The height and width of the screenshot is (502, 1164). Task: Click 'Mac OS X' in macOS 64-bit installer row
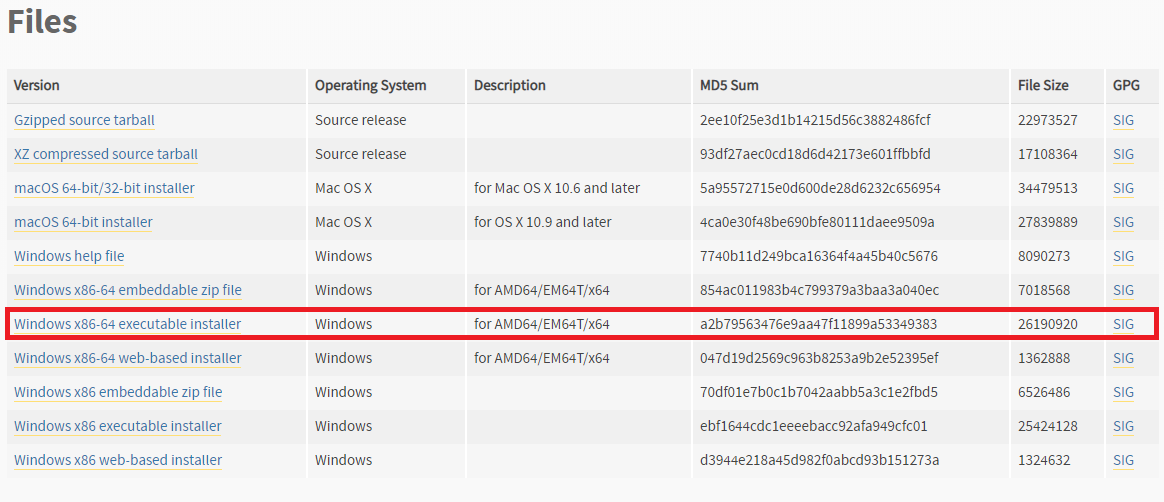pos(344,222)
